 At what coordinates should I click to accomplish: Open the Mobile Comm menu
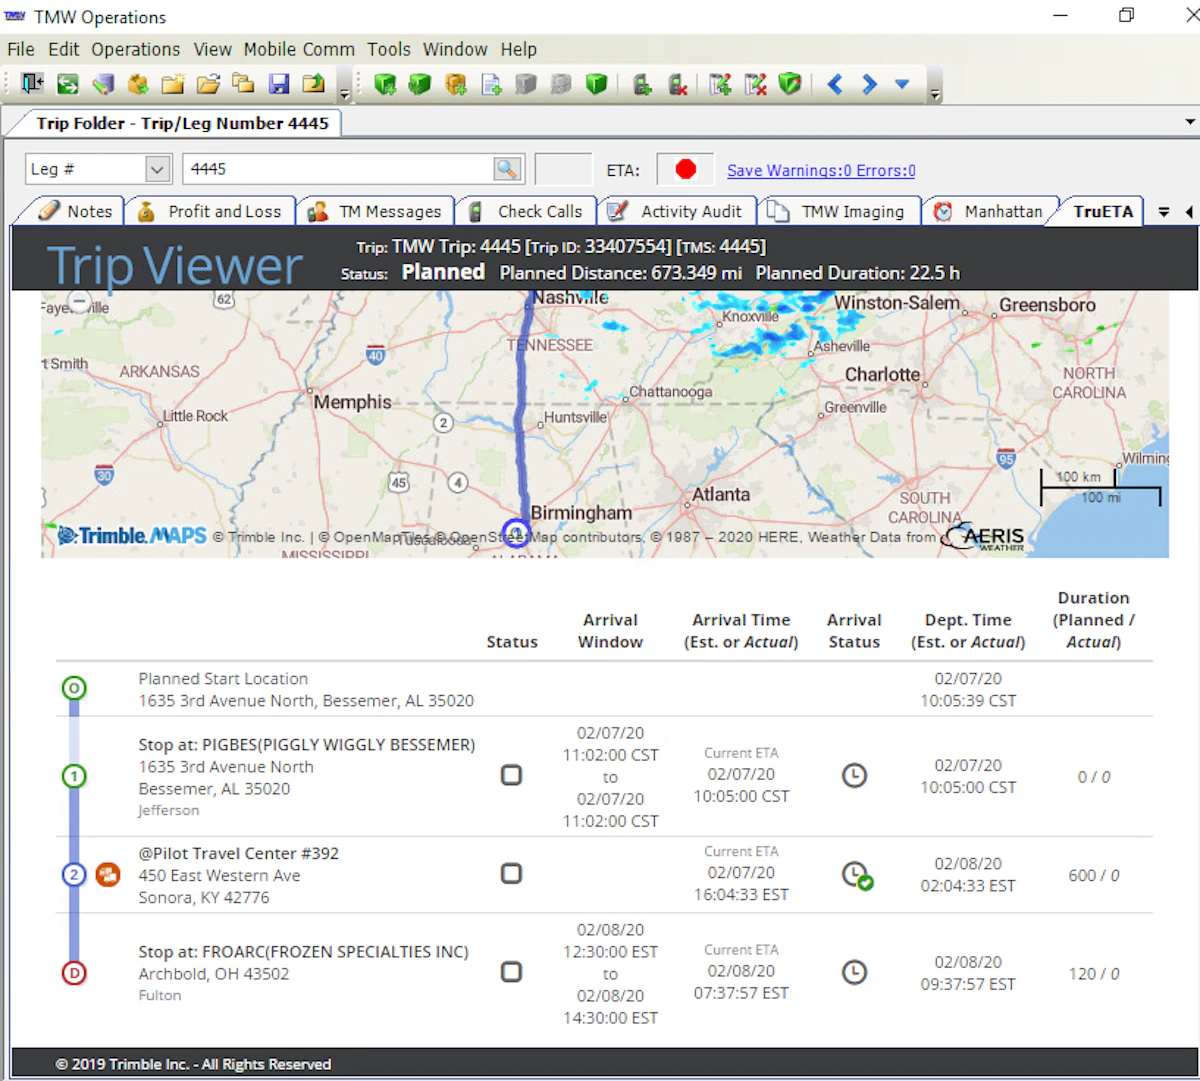tap(299, 49)
